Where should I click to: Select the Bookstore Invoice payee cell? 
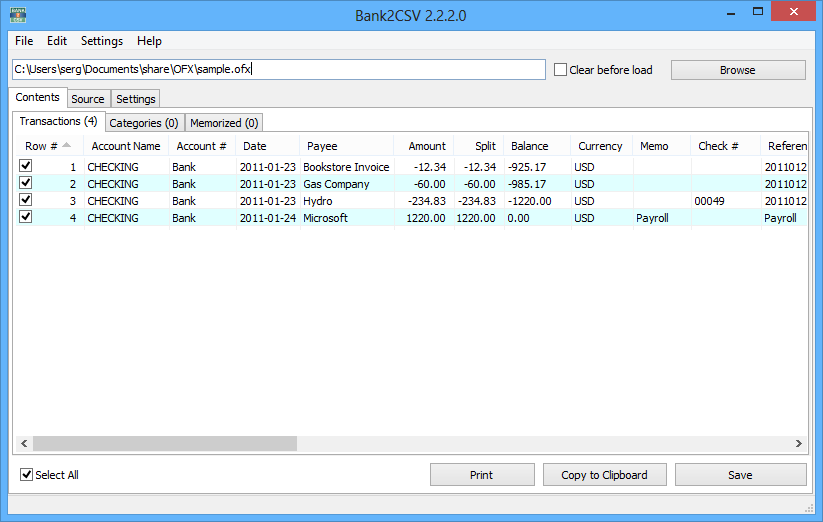pyautogui.click(x=346, y=167)
